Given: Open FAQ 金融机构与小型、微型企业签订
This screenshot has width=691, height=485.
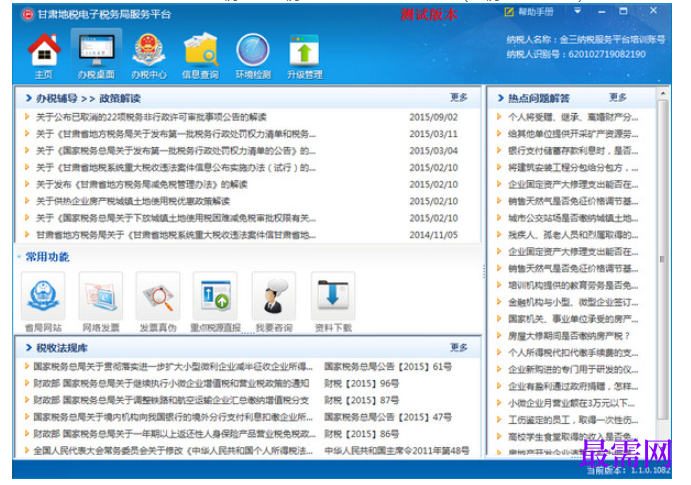Looking at the screenshot, I should tap(573, 302).
